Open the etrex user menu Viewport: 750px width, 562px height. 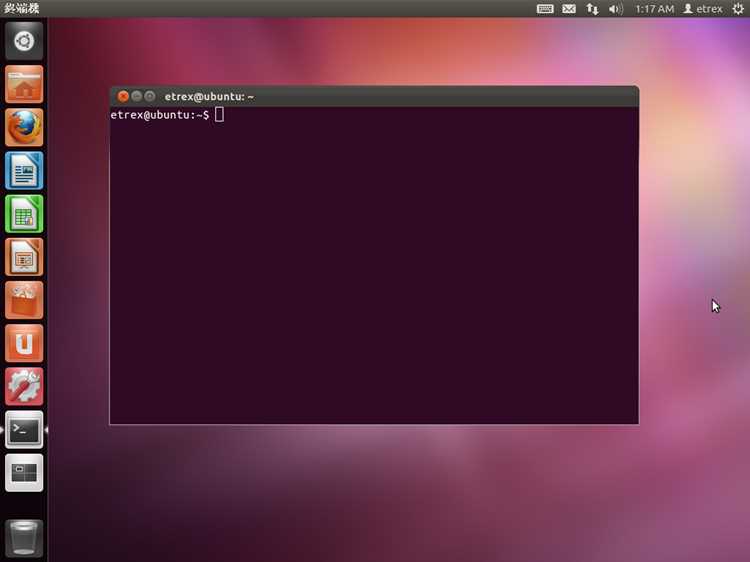tap(703, 9)
